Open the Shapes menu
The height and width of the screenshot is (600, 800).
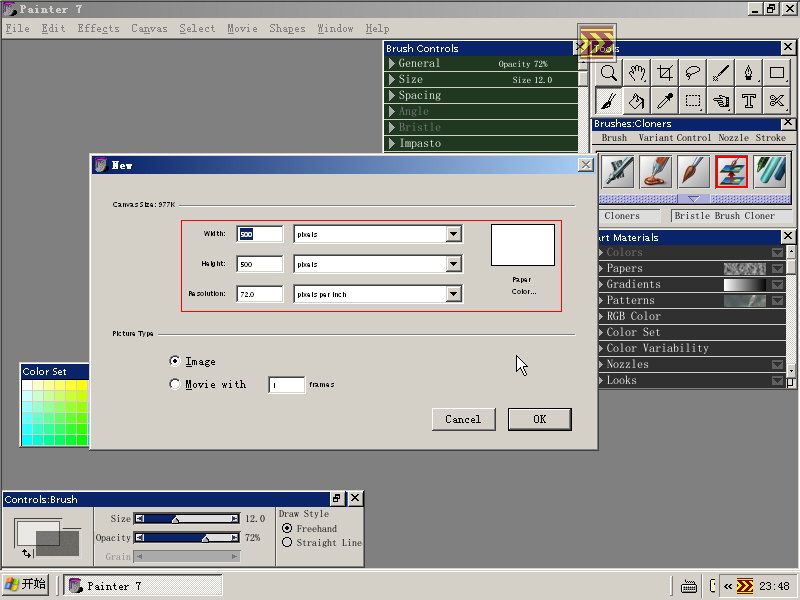click(x=287, y=29)
